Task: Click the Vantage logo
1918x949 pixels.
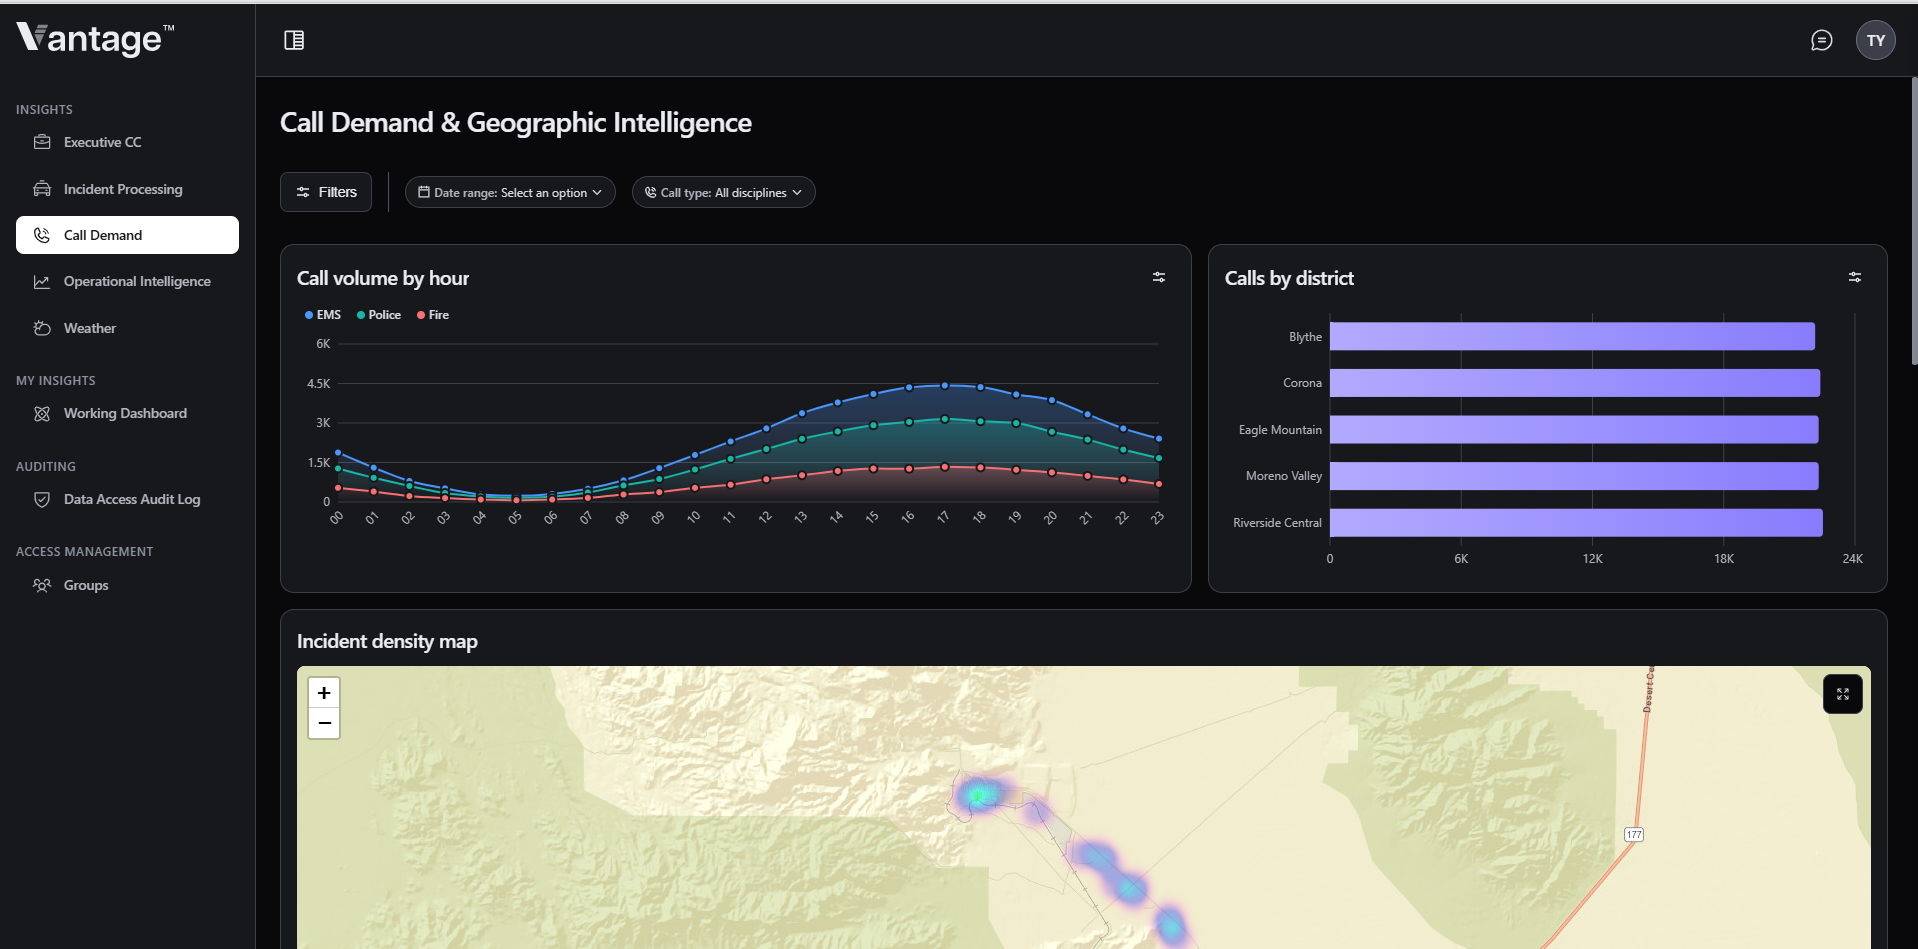Action: tap(95, 38)
